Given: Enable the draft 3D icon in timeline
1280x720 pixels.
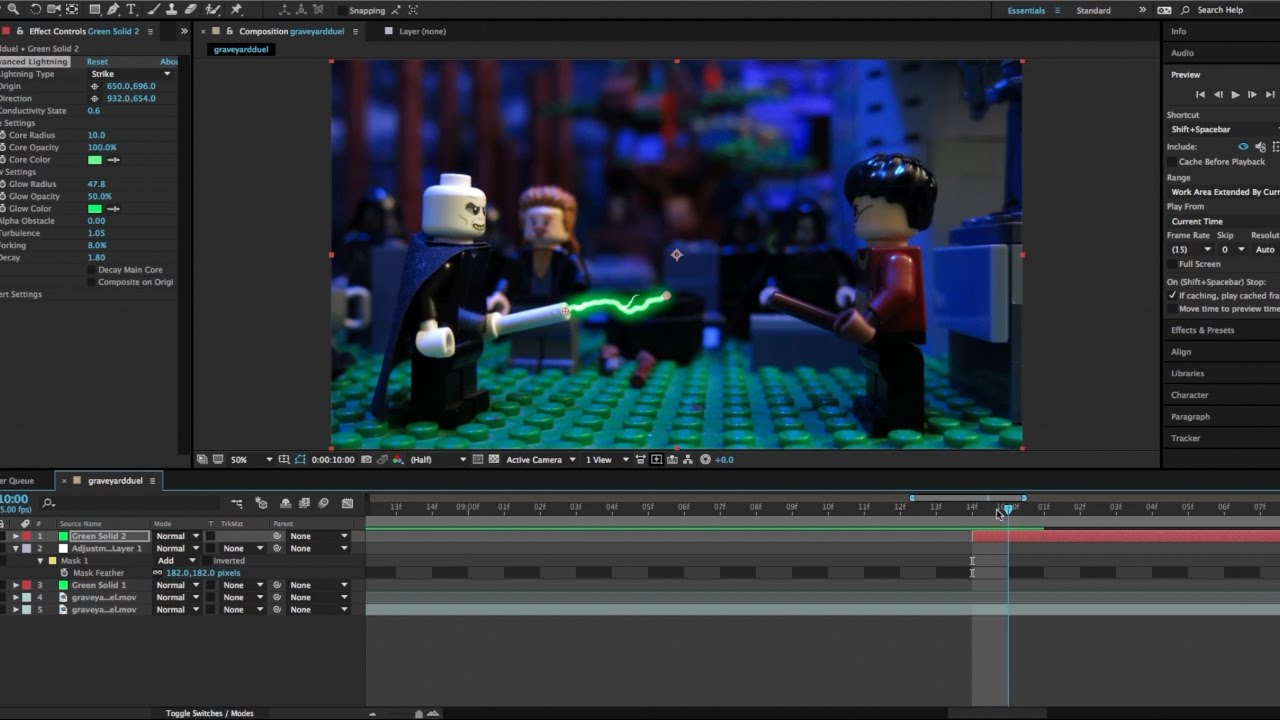Looking at the screenshot, I should click(261, 503).
